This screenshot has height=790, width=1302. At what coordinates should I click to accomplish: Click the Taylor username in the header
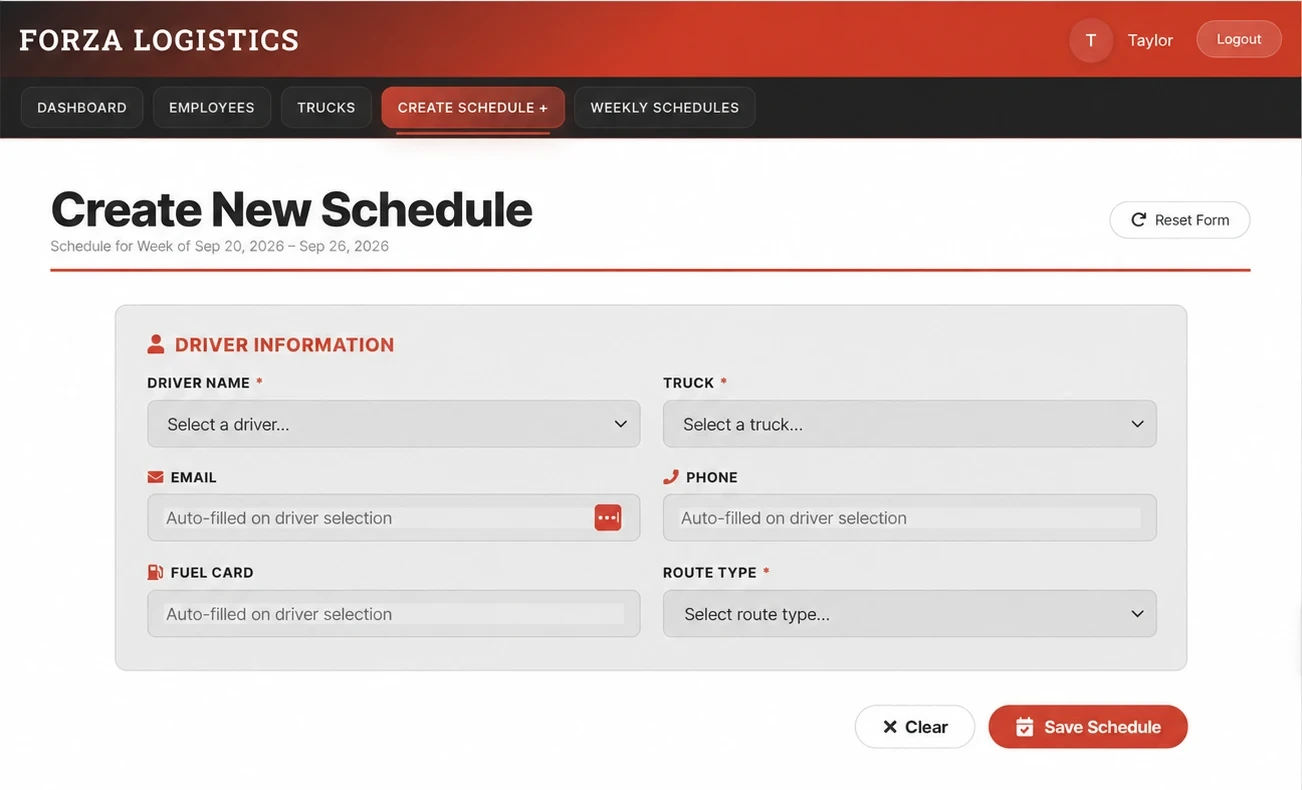[1150, 40]
